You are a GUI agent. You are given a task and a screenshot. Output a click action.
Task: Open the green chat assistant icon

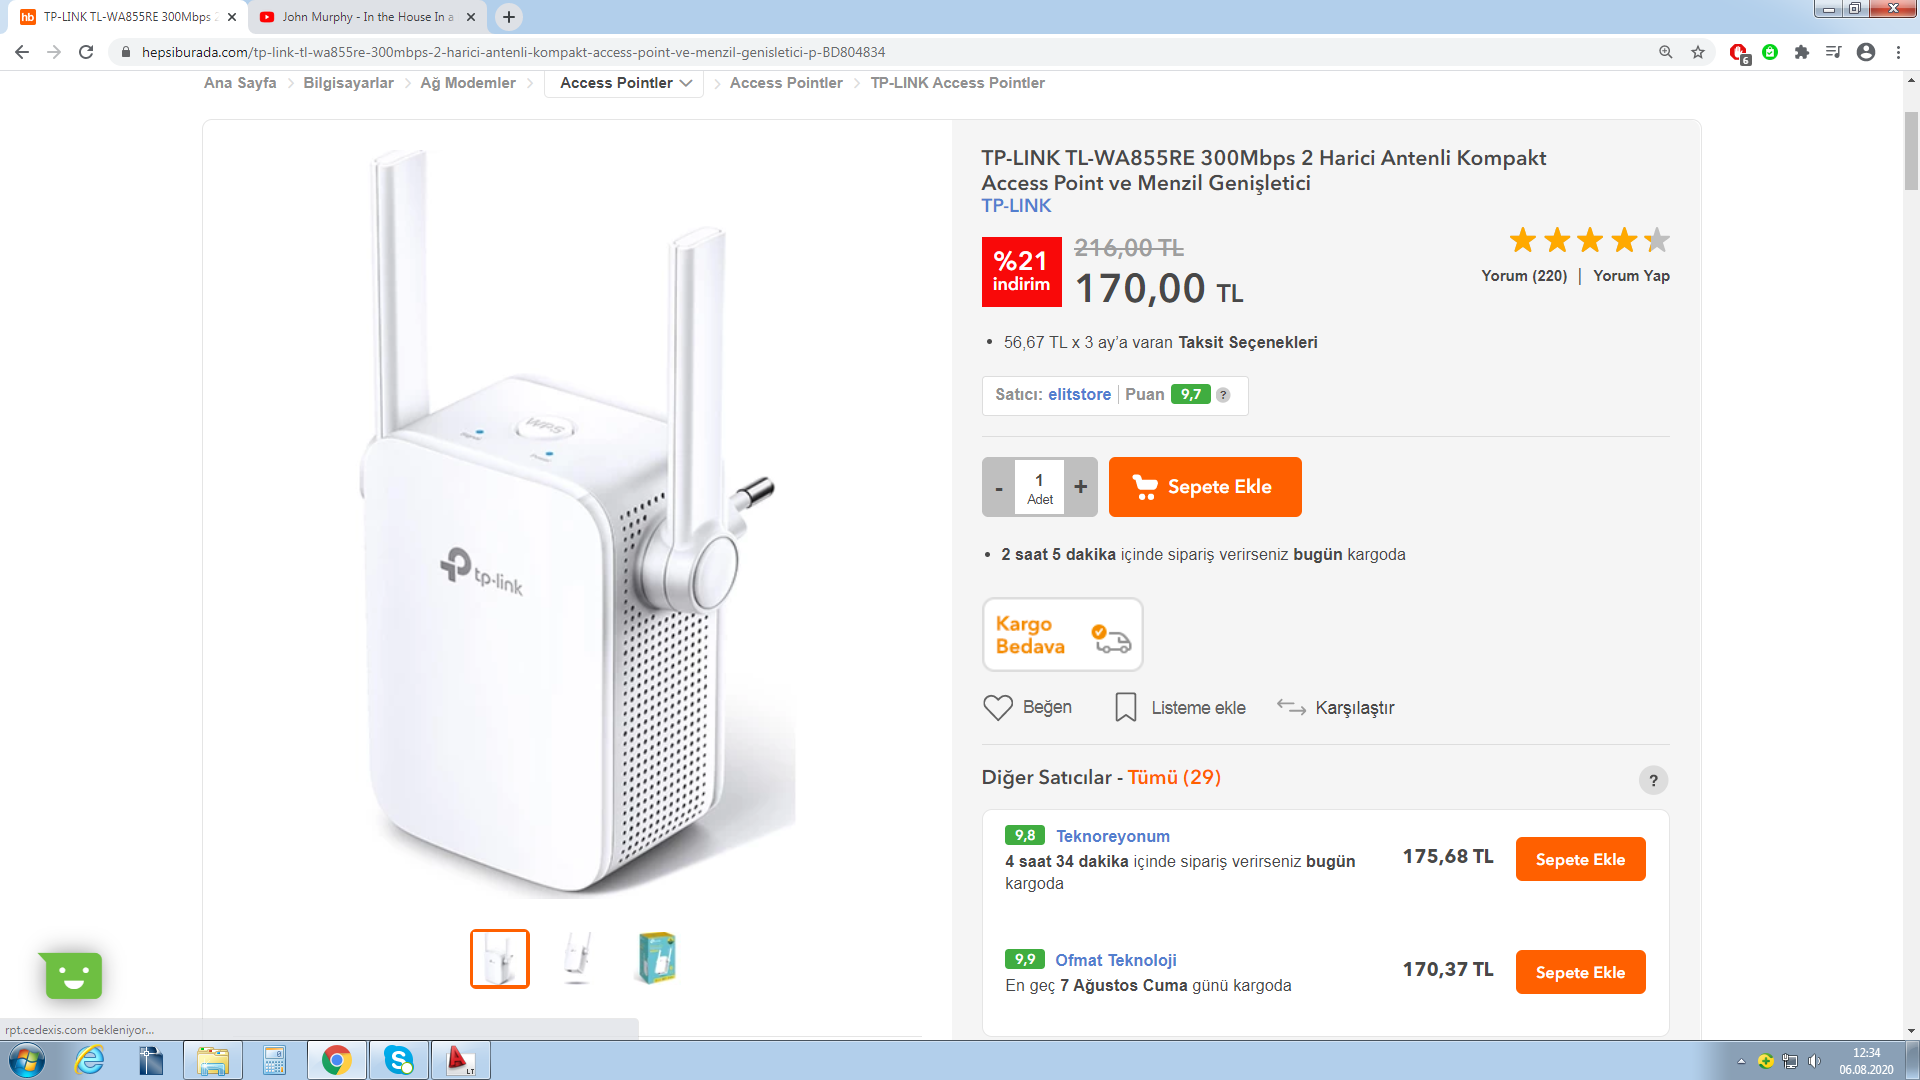73,976
